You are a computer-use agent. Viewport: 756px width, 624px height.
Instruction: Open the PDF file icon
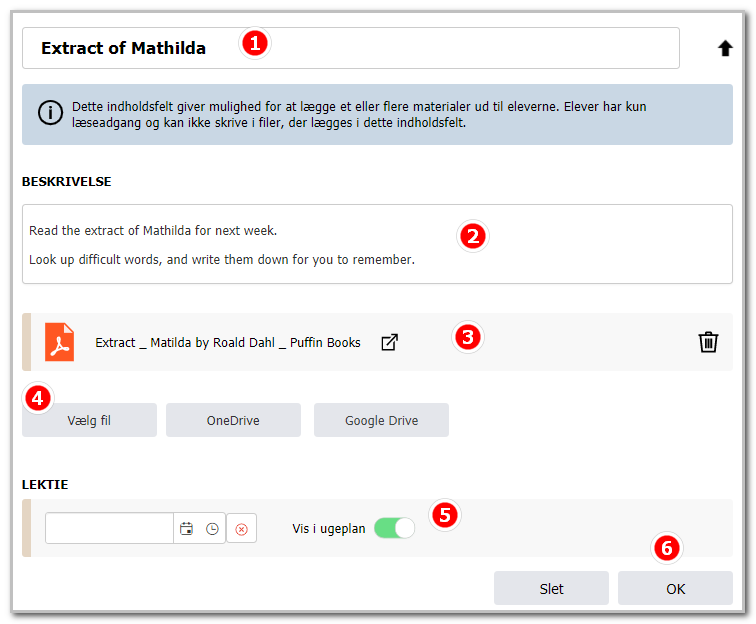[59, 342]
